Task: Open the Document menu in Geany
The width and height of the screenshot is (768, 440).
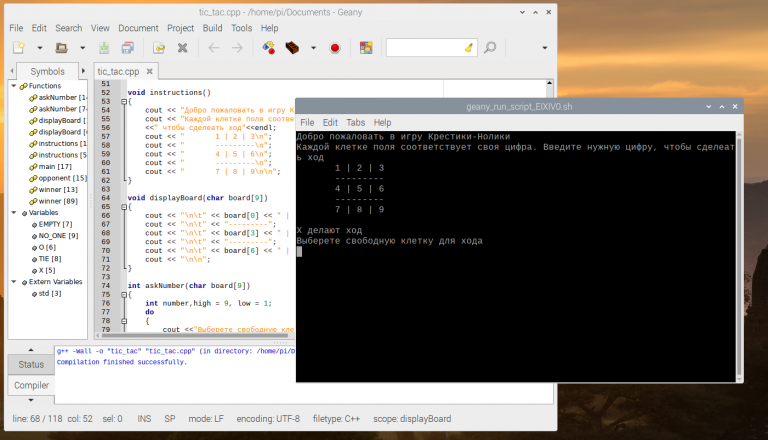Action: (138, 28)
